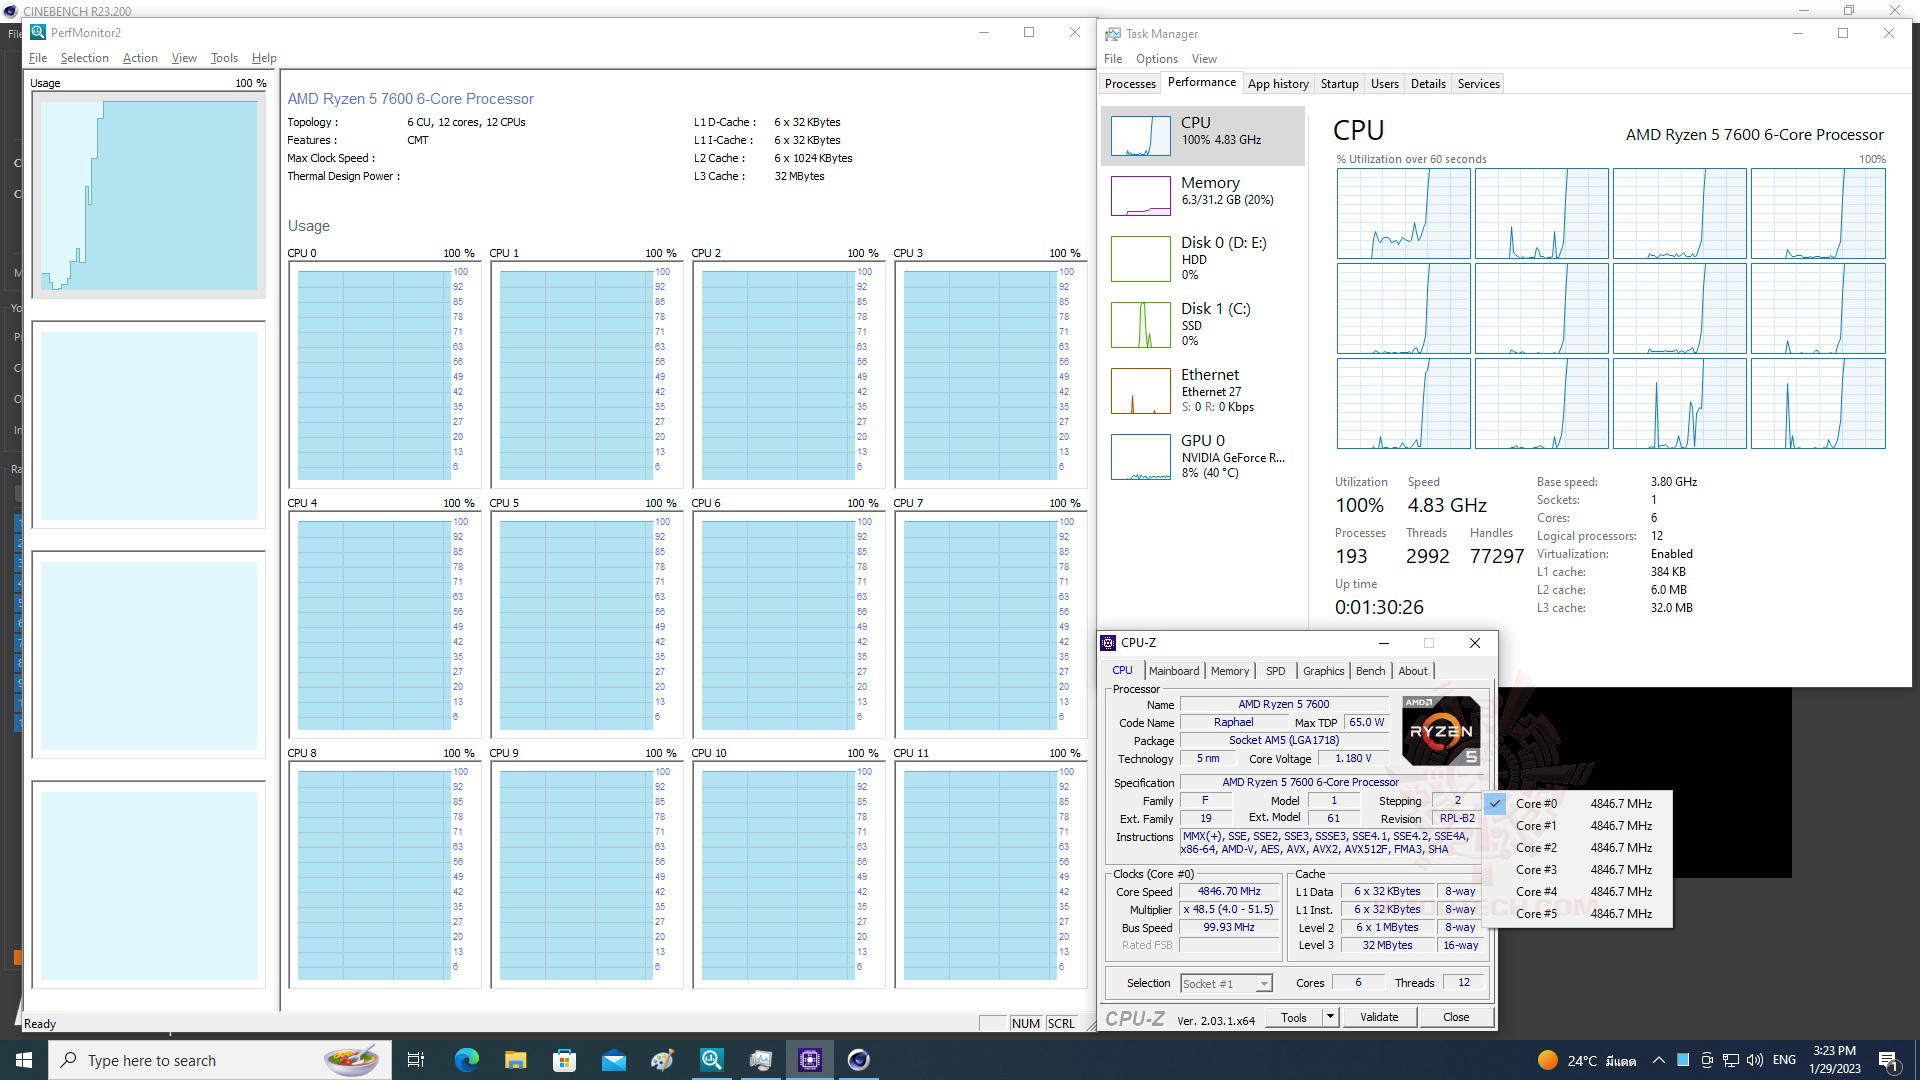Choose Core #5 clock entry
The width and height of the screenshot is (1920, 1080).
[x=1536, y=914]
